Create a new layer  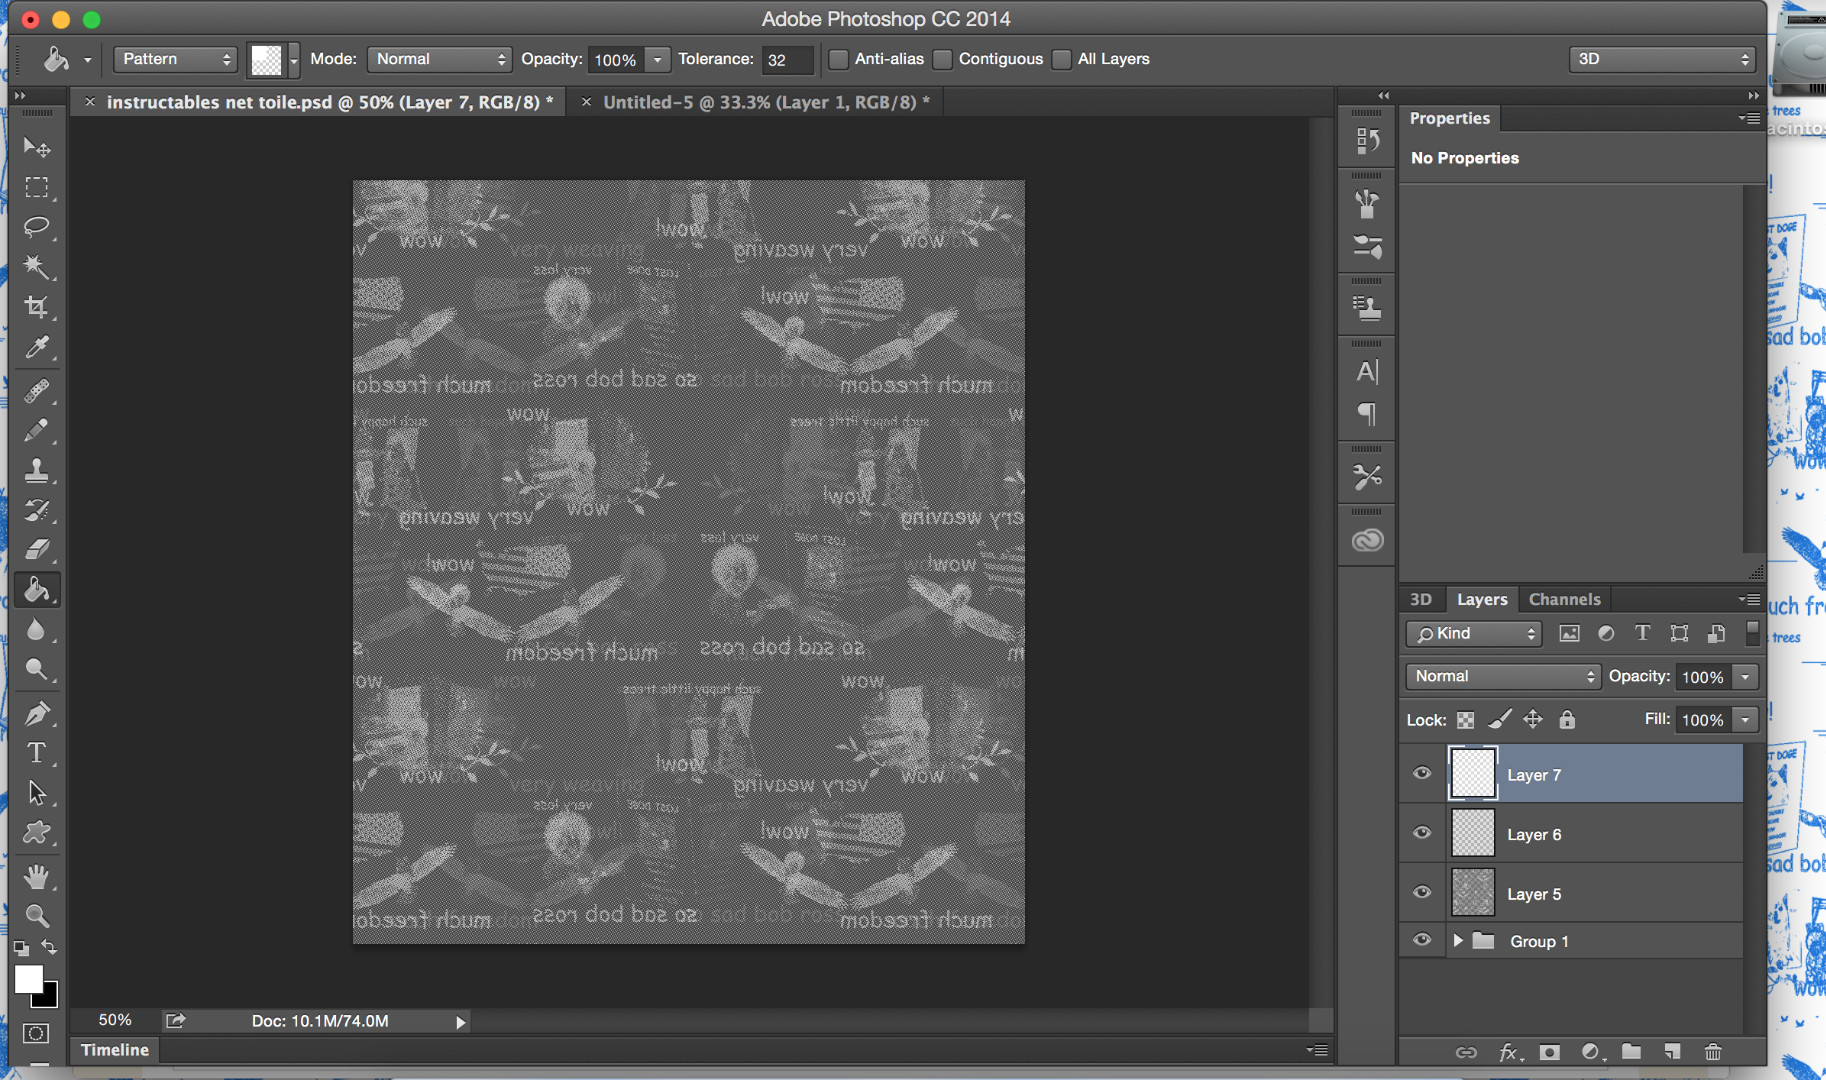pos(1673,1052)
